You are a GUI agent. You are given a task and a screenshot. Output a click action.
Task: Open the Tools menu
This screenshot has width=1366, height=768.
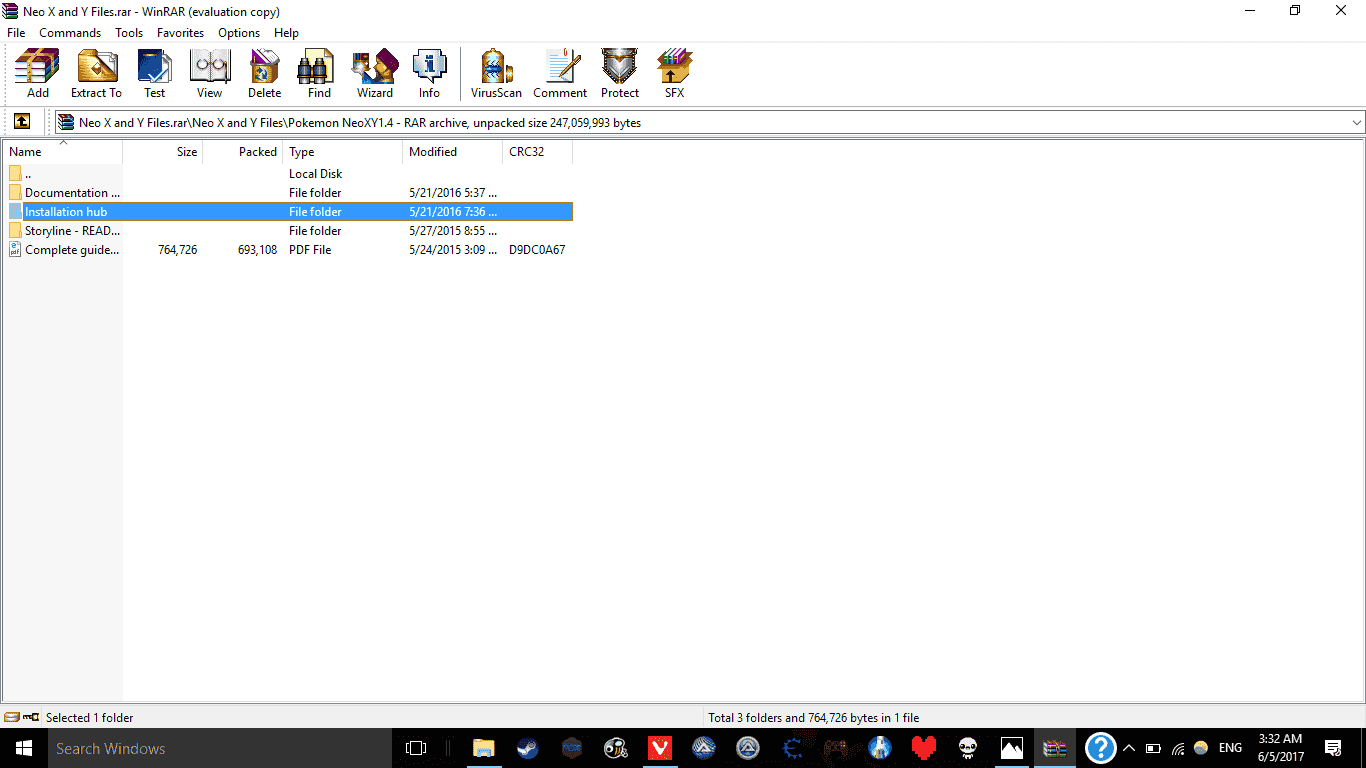[129, 32]
